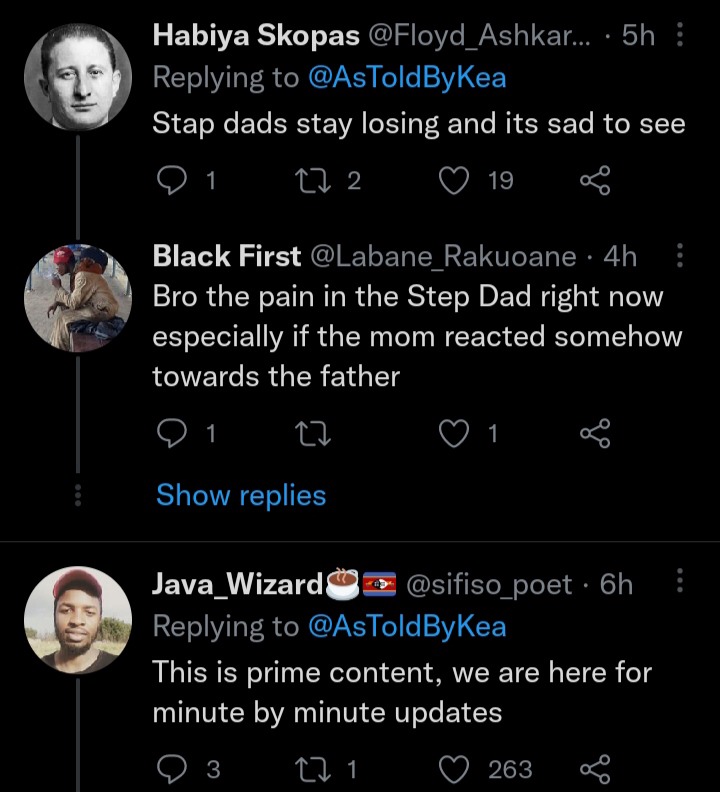Like Black First's tweet
This screenshot has height=792, width=720.
[454, 434]
